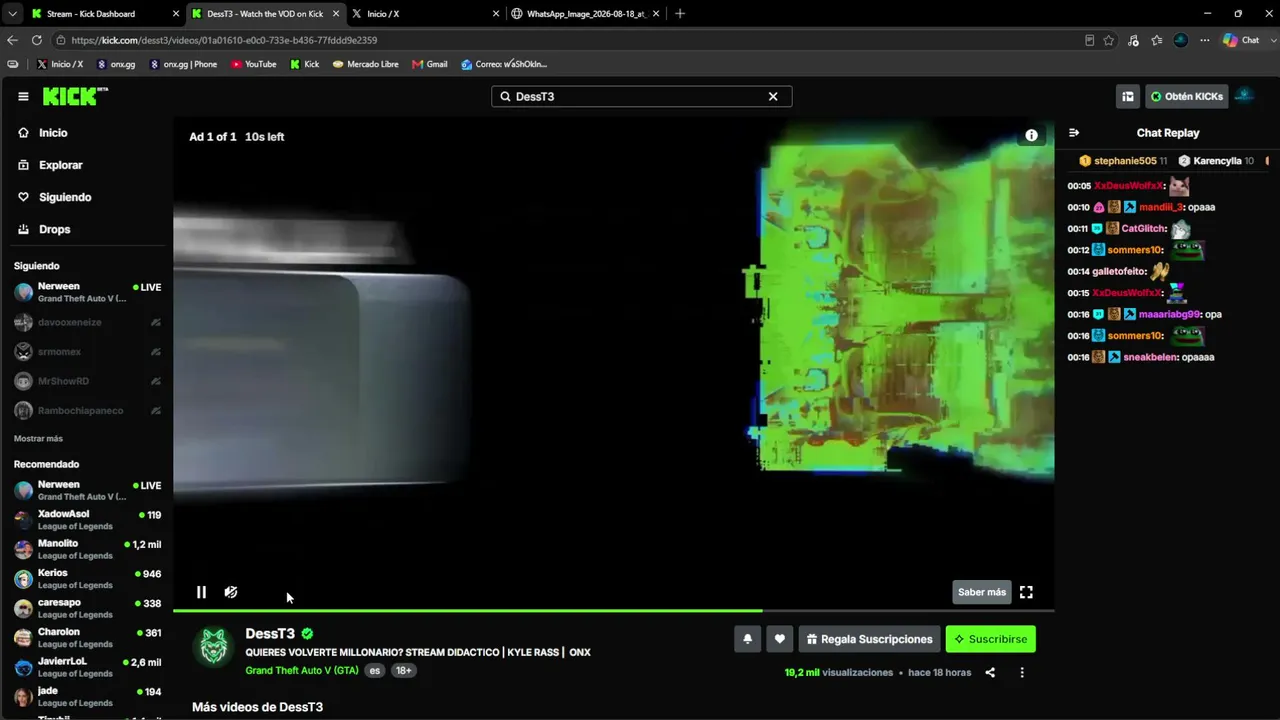
Task: Open recommended channel caresapo
Action: (x=87, y=608)
